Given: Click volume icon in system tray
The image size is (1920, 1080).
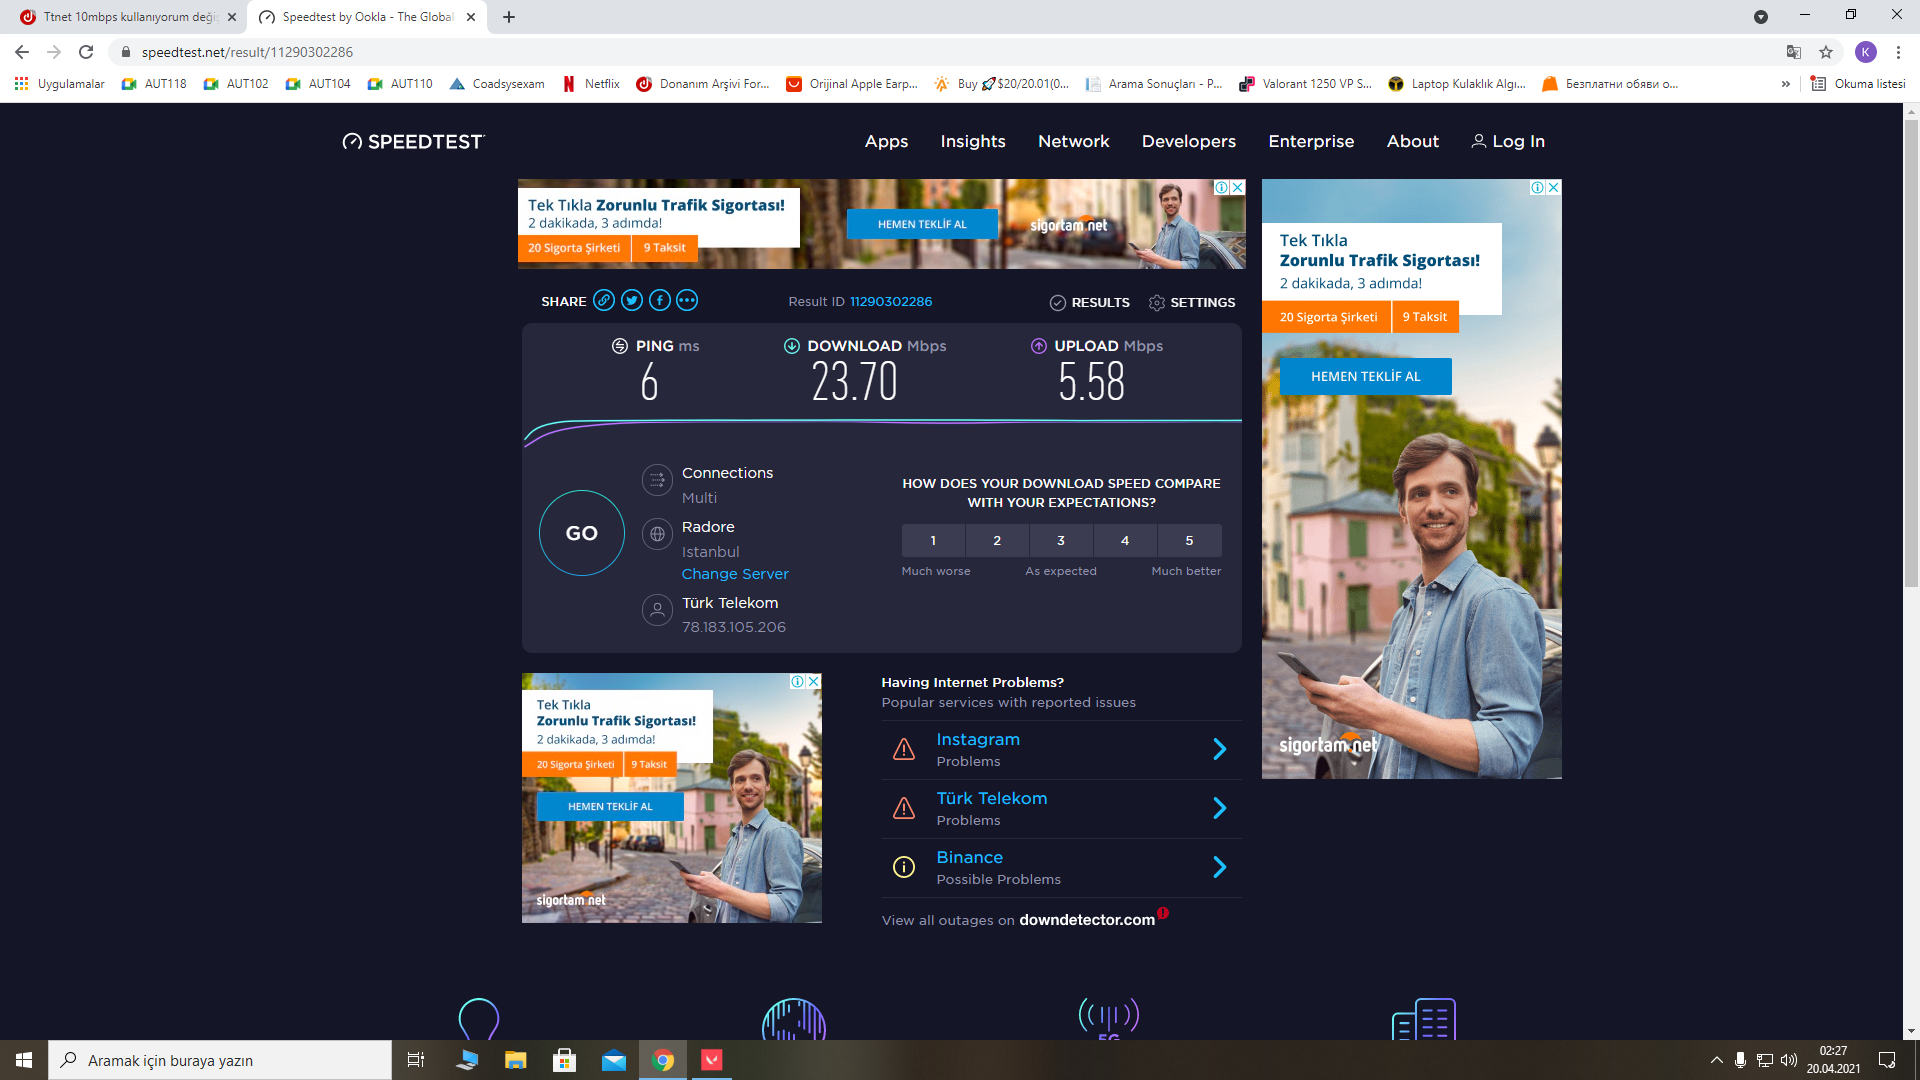Looking at the screenshot, I should click(1789, 1060).
